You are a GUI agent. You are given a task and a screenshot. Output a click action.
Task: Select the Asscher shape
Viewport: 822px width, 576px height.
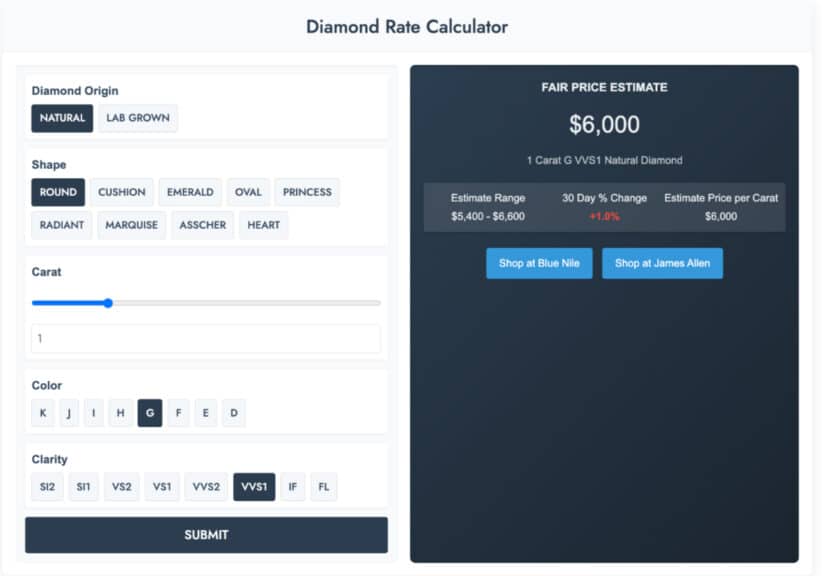tap(202, 225)
